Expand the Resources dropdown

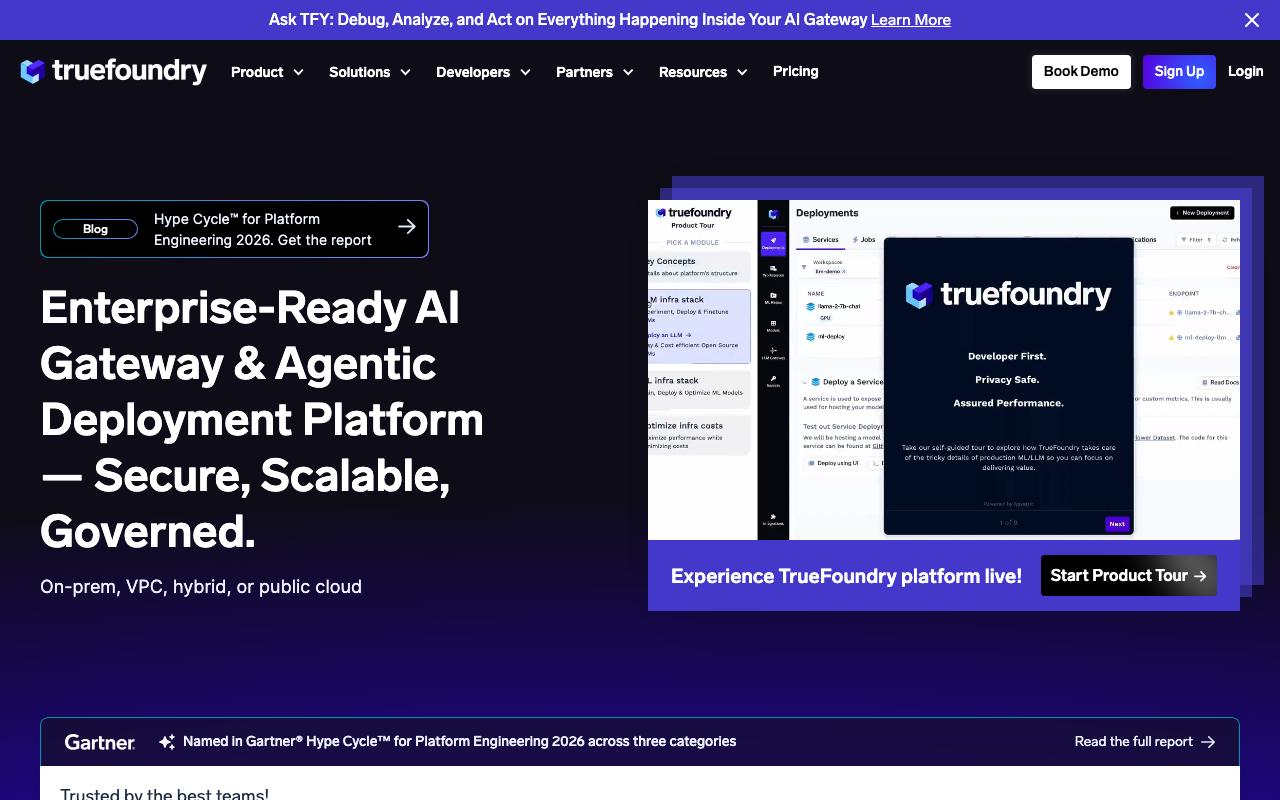(x=703, y=72)
